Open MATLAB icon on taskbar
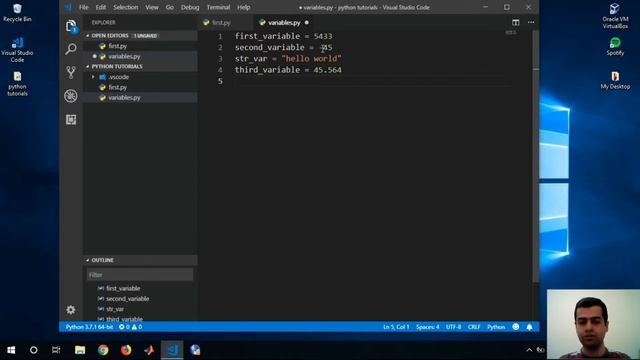This screenshot has height=360, width=640. [x=149, y=350]
